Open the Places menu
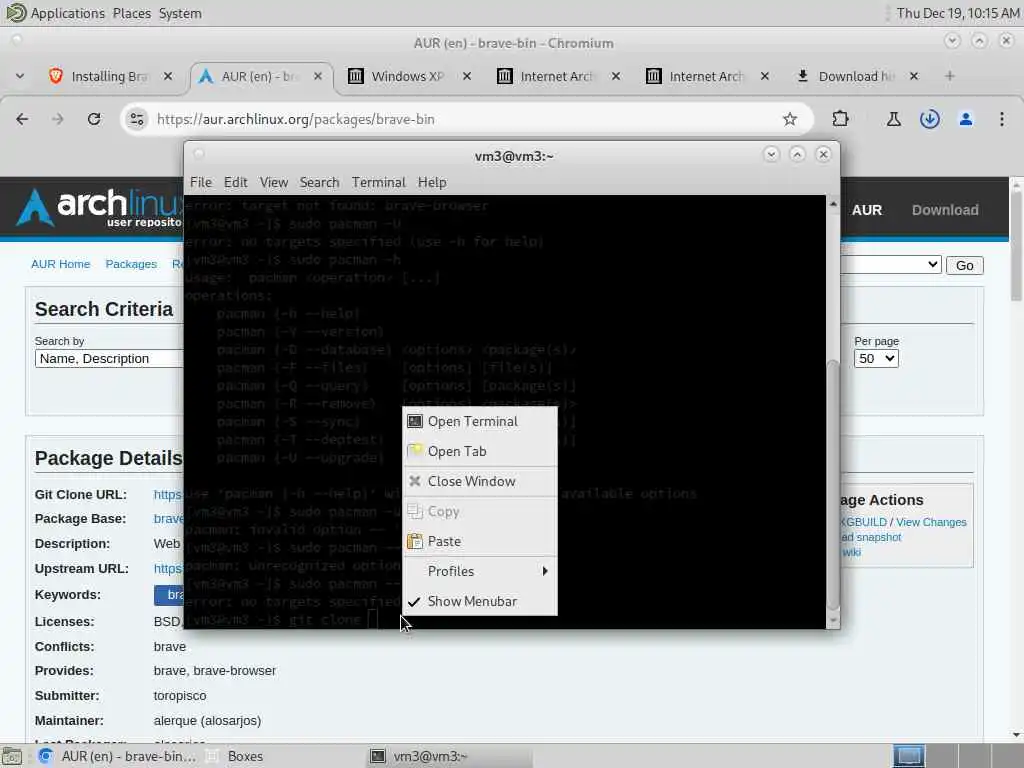 [x=131, y=13]
